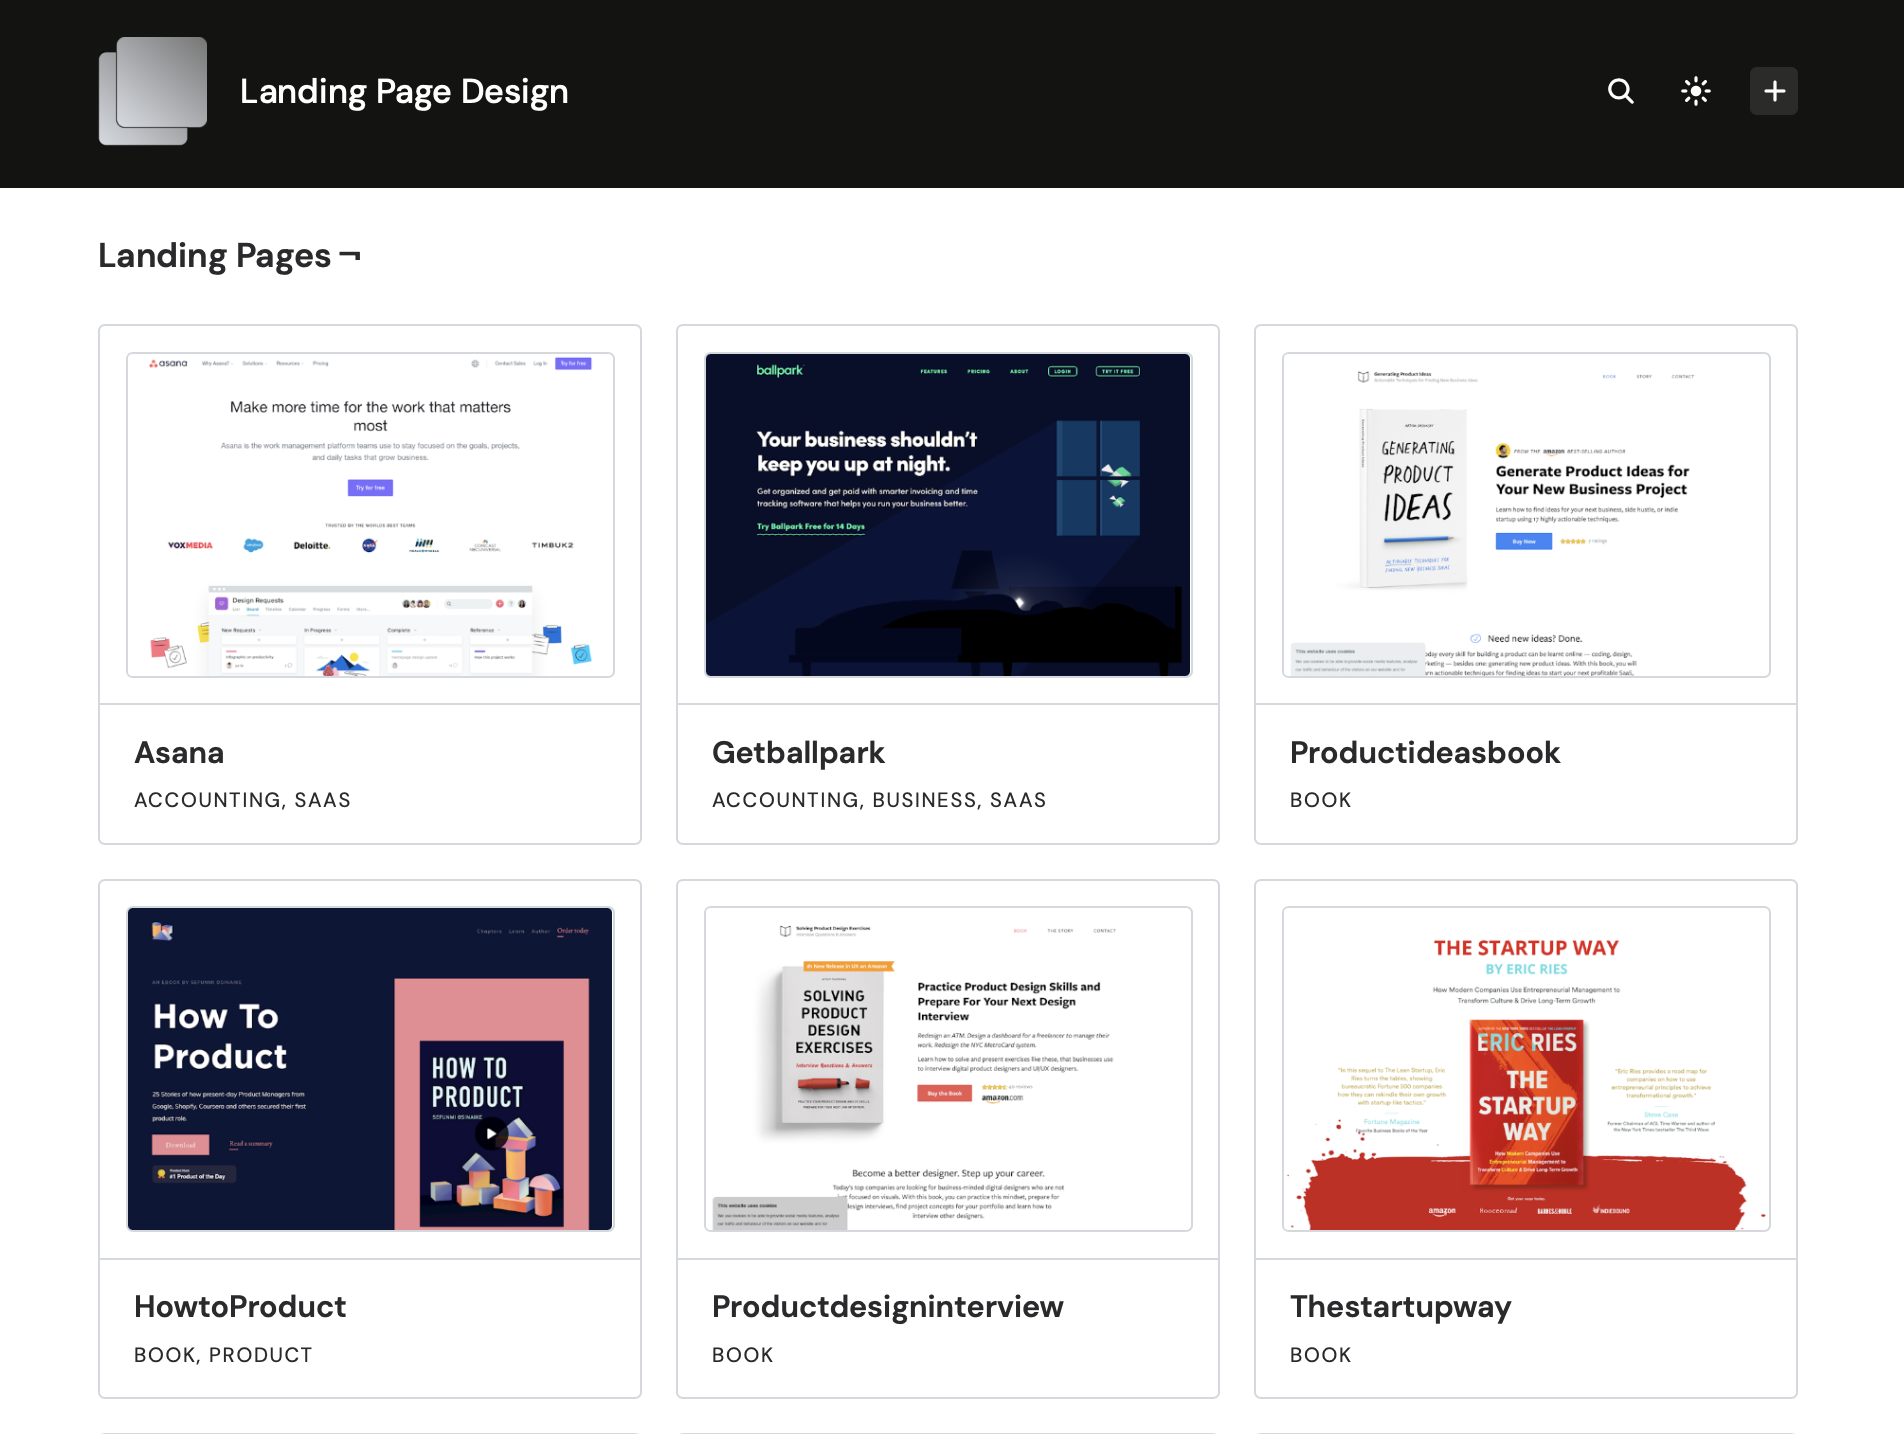Click the site logo icon at top left
This screenshot has width=1904, height=1434.
152,91
